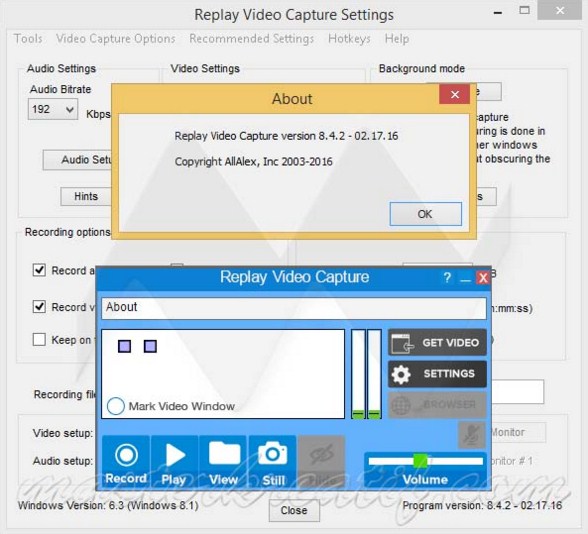Screen dimensions: 588x534
Task: Click the Play button in Replay Video Capture
Action: pos(174,462)
